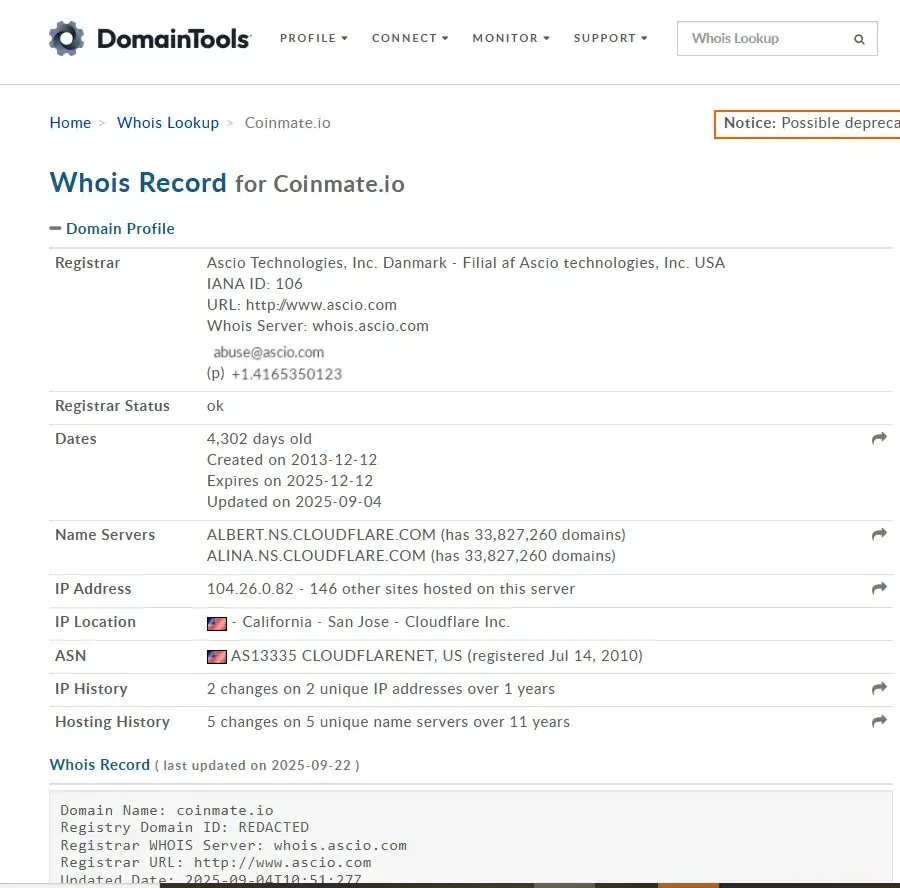Click the IANA ID: 106 text

click(x=254, y=284)
